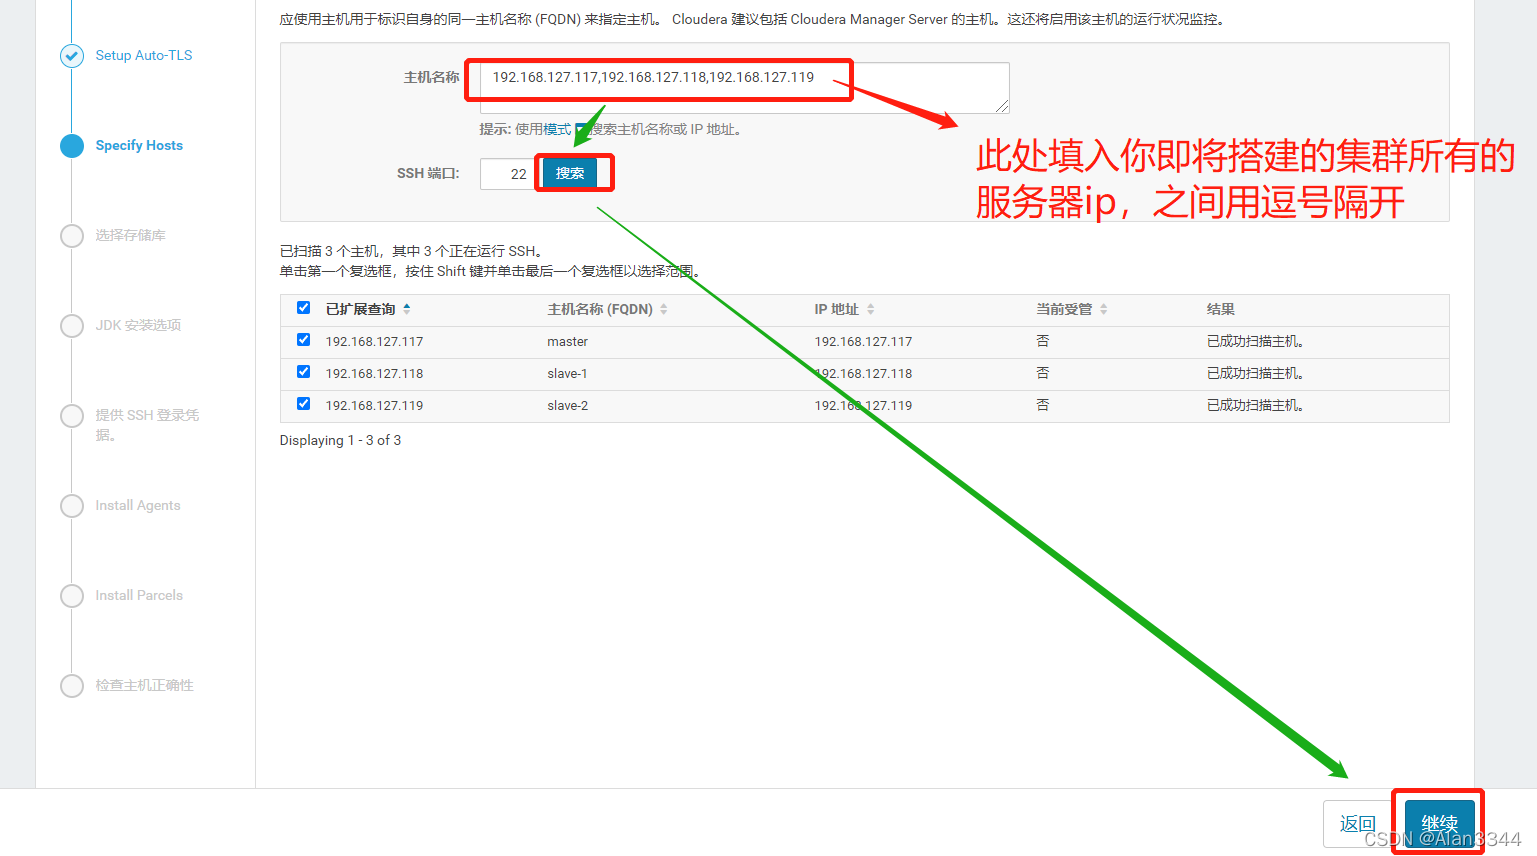The image size is (1537, 856).
Task: Click the 继续 button
Action: click(x=1439, y=824)
